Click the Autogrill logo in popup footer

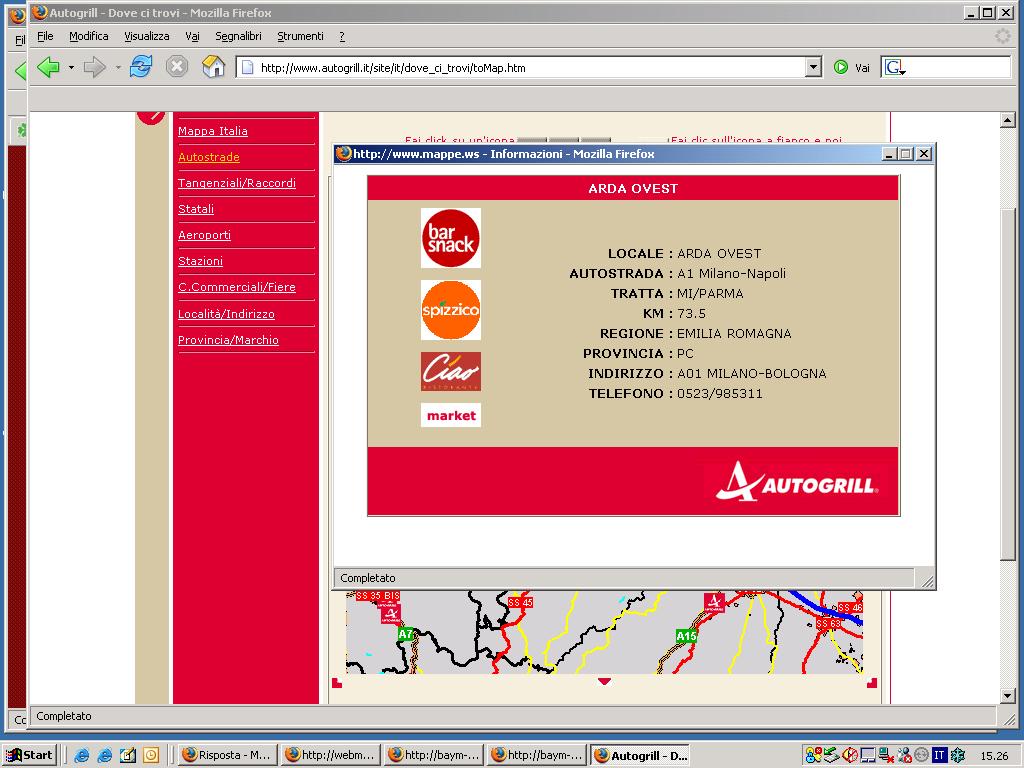tap(796, 482)
